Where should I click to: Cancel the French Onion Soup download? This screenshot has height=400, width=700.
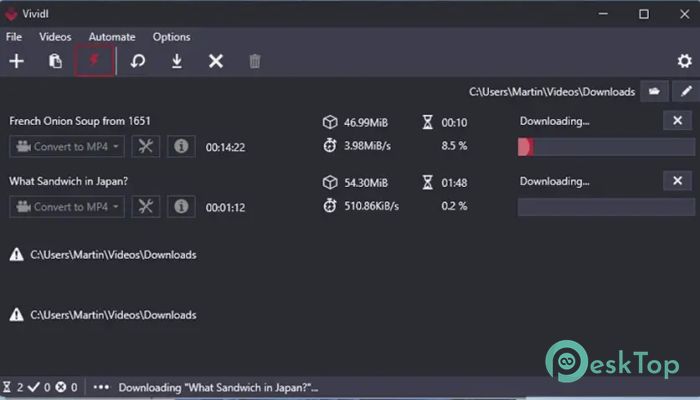click(x=677, y=121)
